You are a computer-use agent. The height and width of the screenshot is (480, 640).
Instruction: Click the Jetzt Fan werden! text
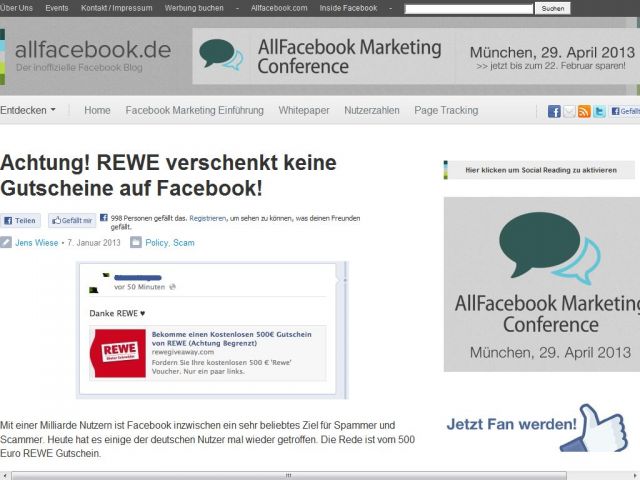pyautogui.click(x=511, y=424)
